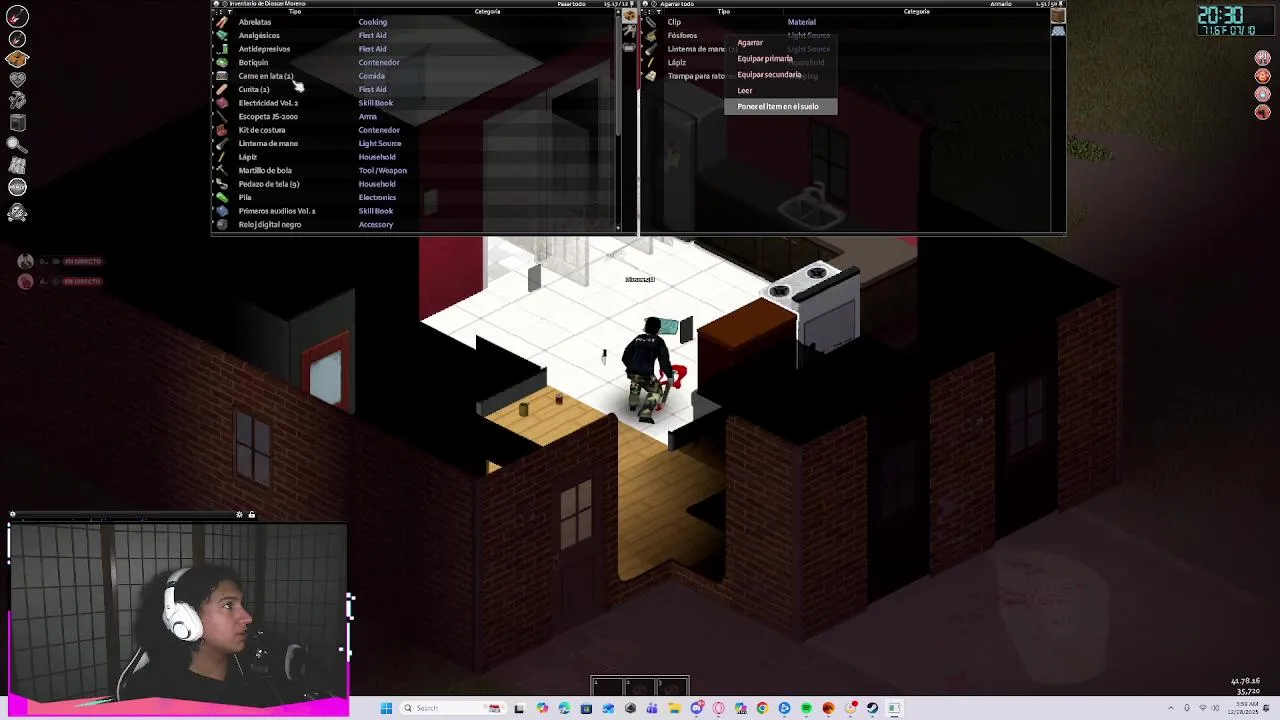The image size is (1280, 720).
Task: Sort inventory by the Tipo column header
Action: pos(295,12)
